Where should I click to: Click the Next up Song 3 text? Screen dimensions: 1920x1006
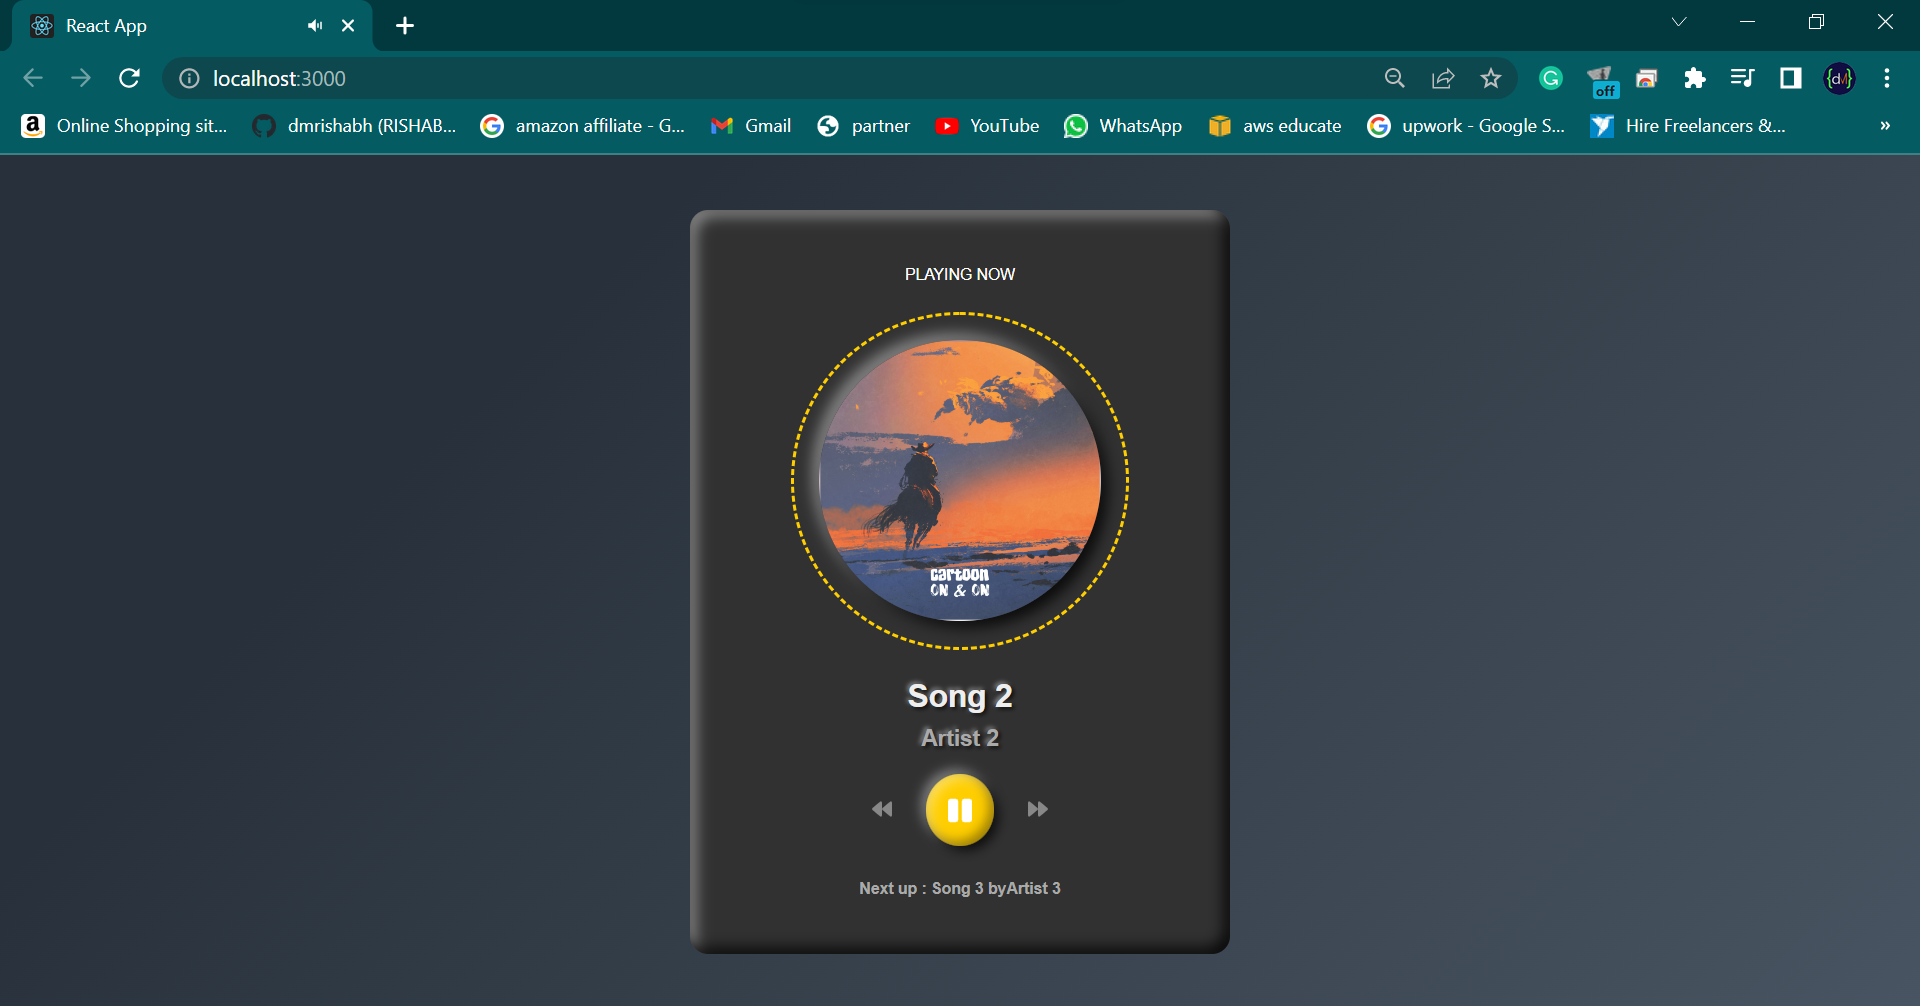pos(960,888)
